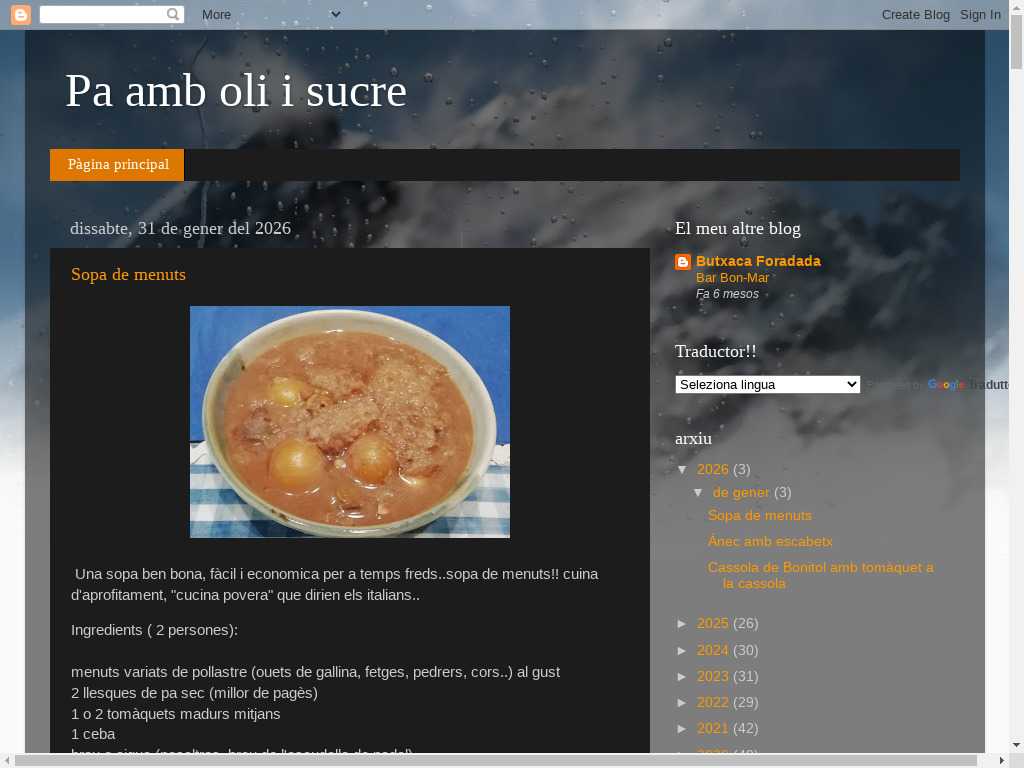This screenshot has width=1024, height=768.
Task: Collapse the 2026 archive year
Action: pyautogui.click(x=683, y=470)
